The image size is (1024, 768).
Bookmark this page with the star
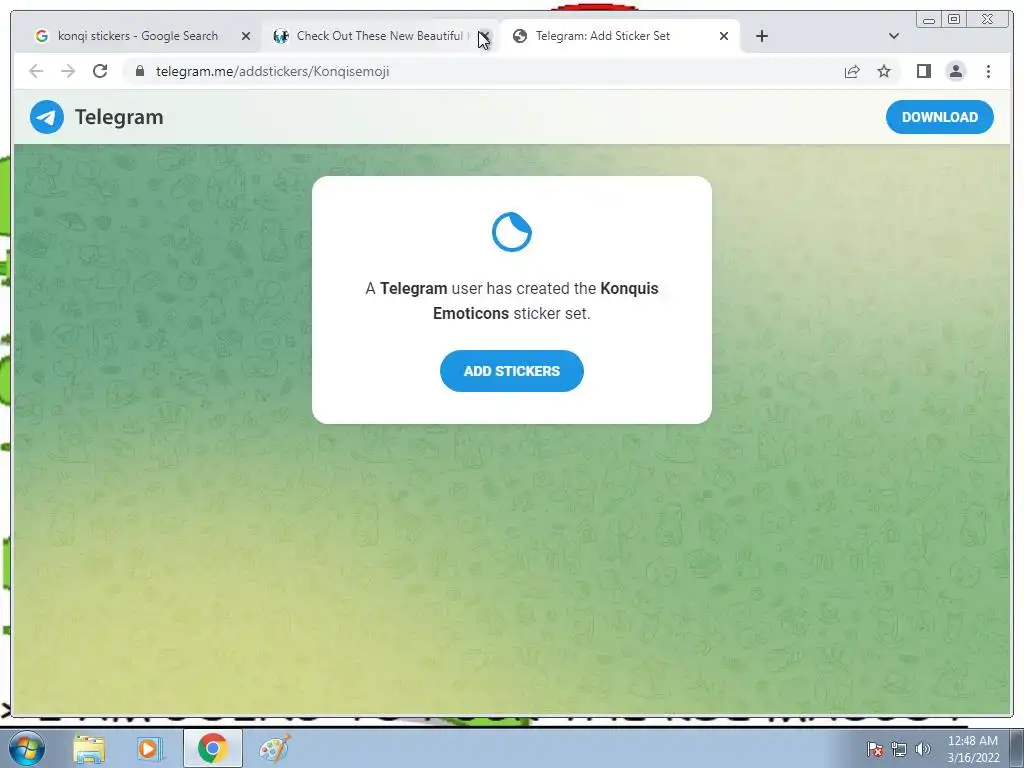pyautogui.click(x=884, y=71)
